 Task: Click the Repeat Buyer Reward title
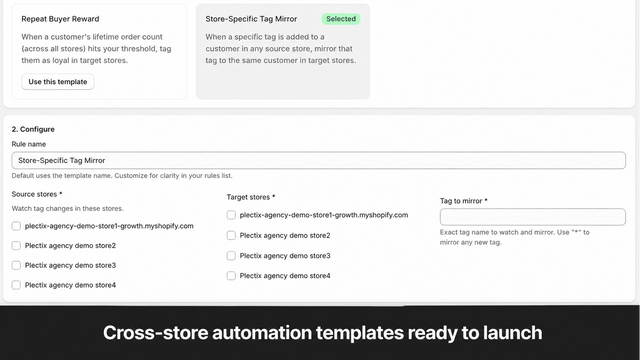(x=60, y=19)
